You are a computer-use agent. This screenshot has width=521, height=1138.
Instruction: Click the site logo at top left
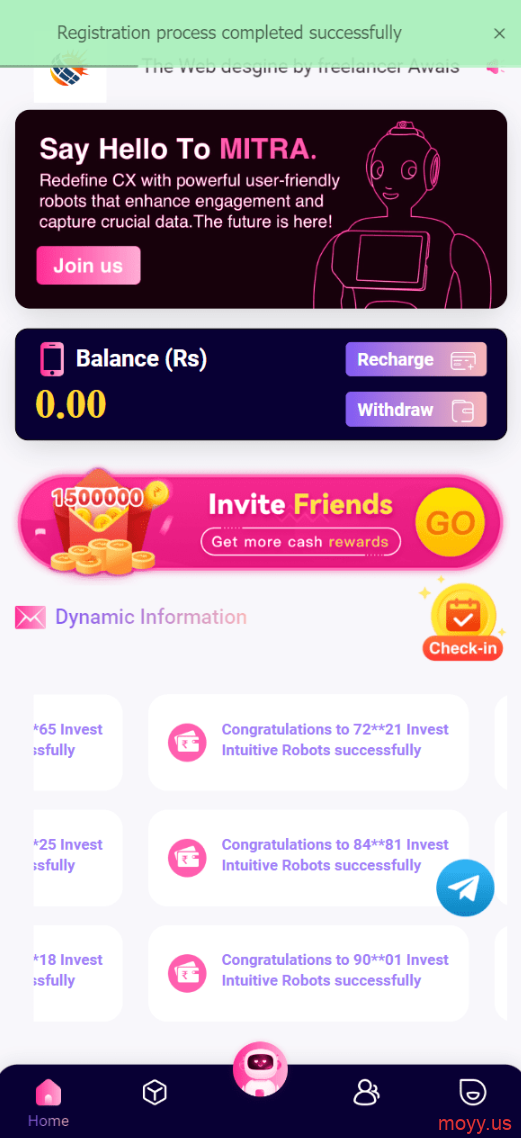[70, 73]
